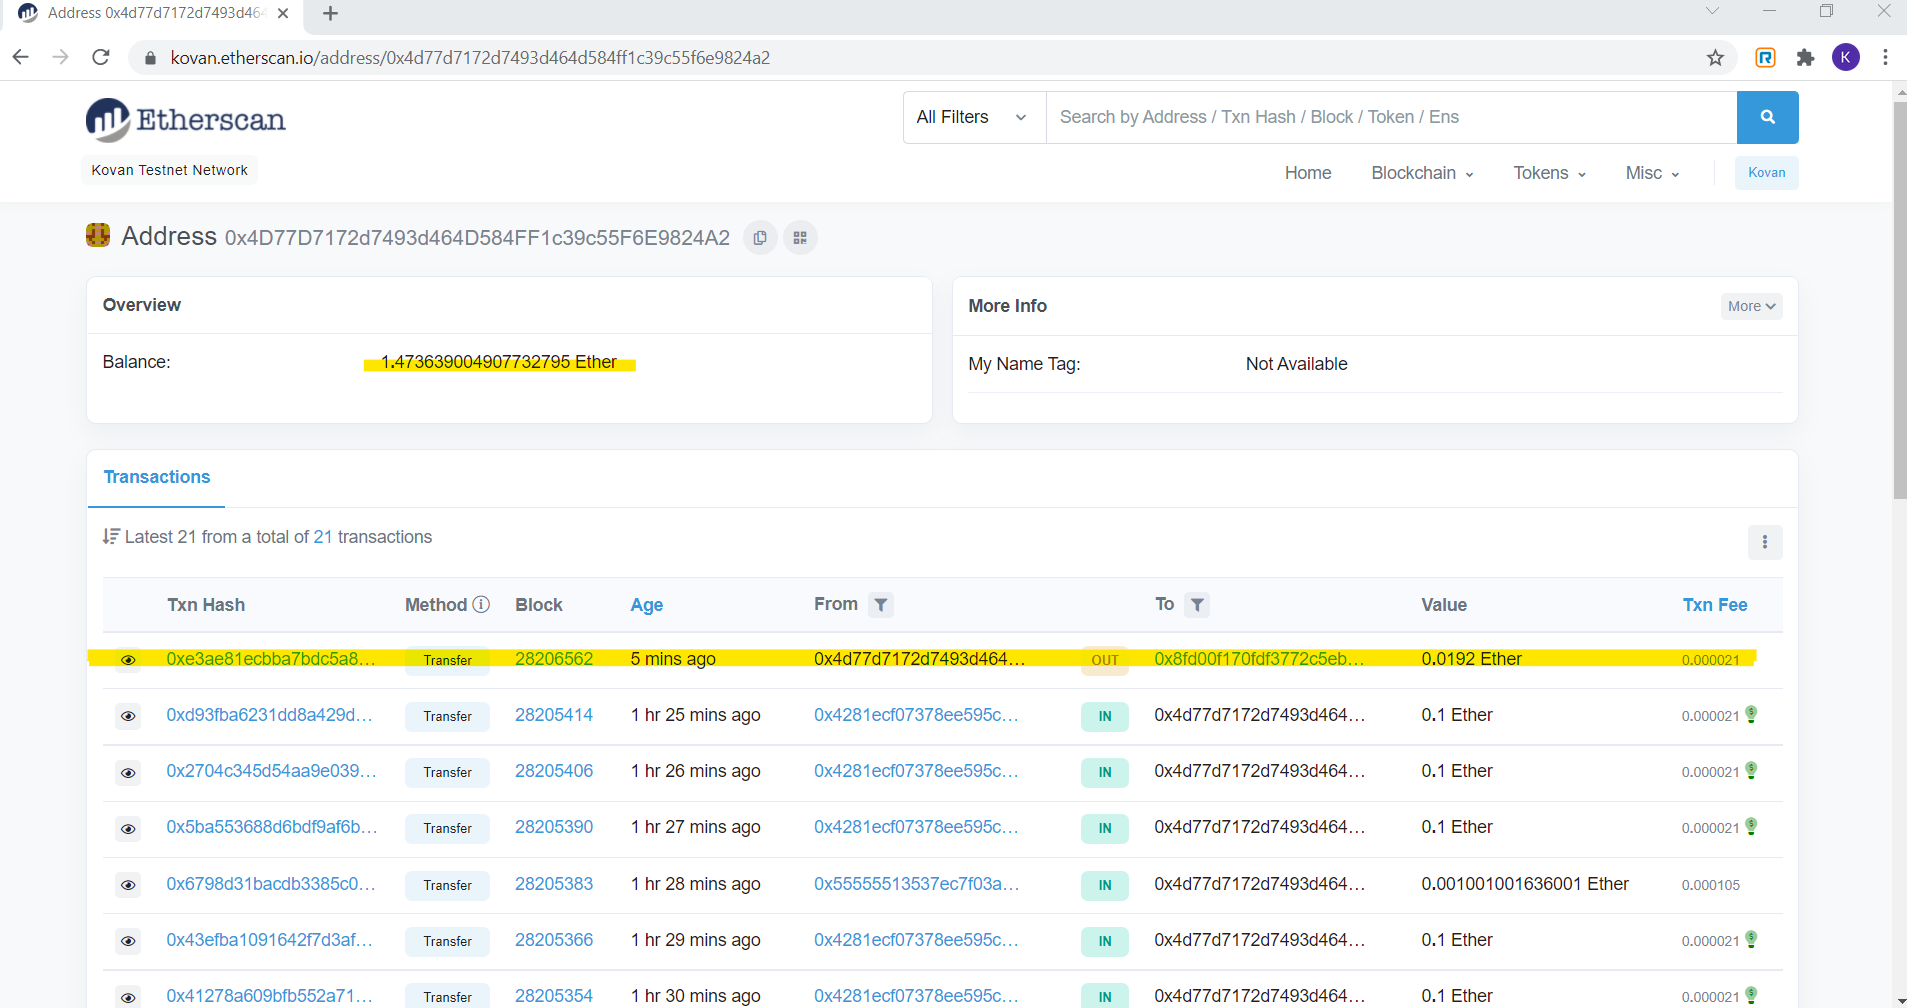Expand the Misc menu
Screen dimensions: 1907x1008
click(1652, 173)
